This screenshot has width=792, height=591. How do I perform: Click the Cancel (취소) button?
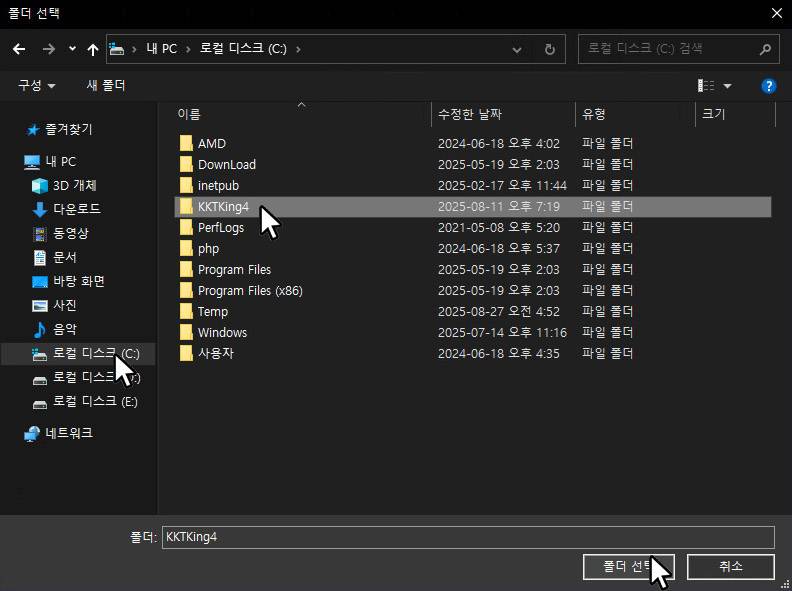click(730, 566)
